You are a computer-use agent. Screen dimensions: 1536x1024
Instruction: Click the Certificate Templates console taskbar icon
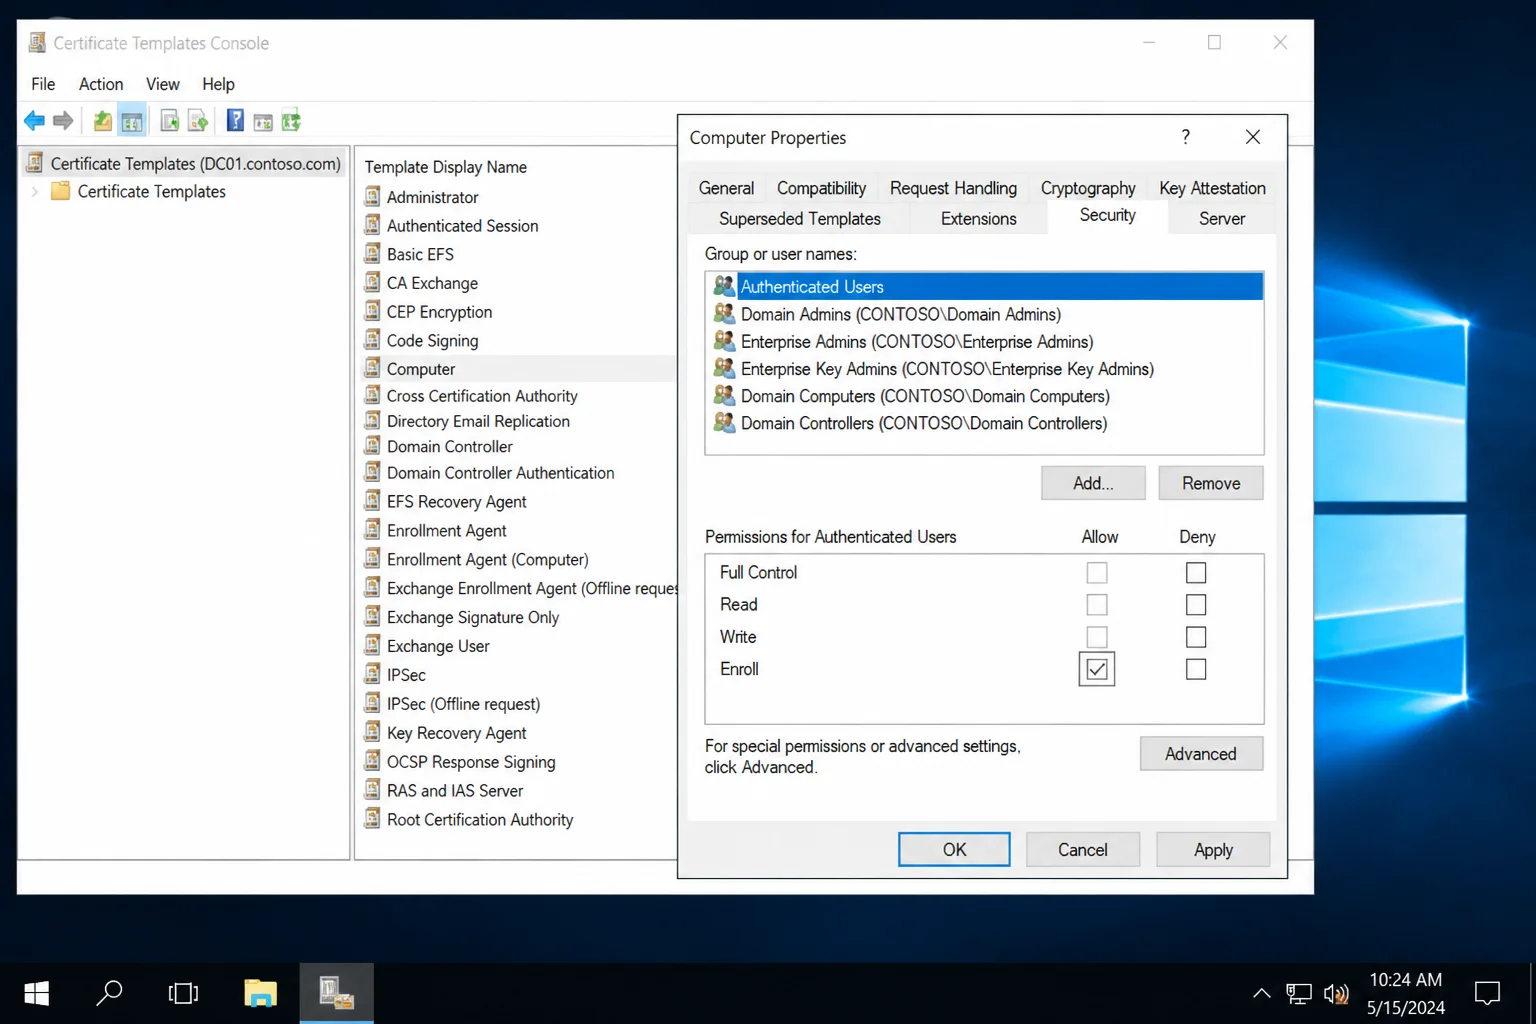click(x=337, y=993)
